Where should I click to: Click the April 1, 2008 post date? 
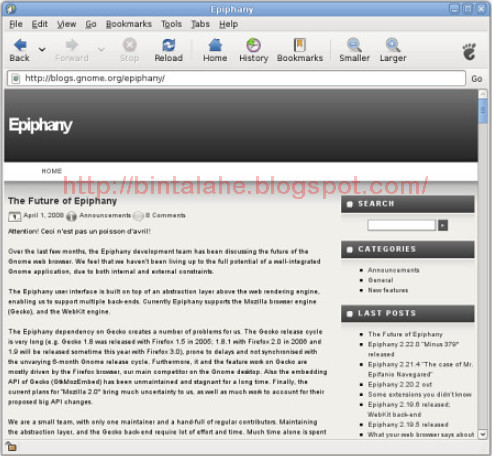pos(43,215)
